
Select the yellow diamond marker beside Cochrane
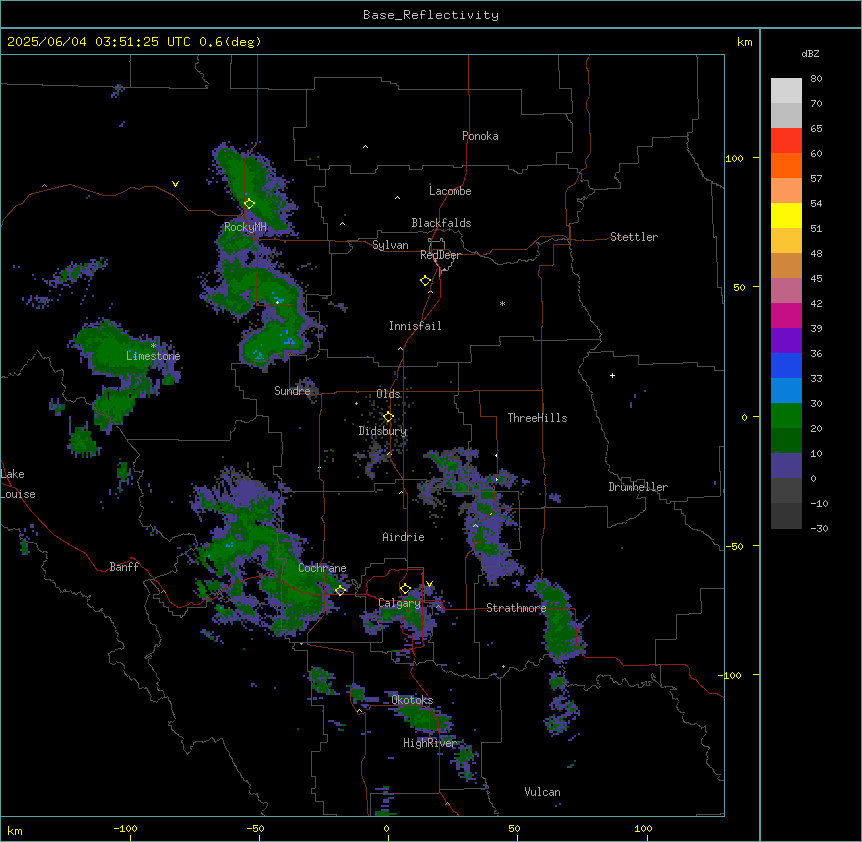340,590
